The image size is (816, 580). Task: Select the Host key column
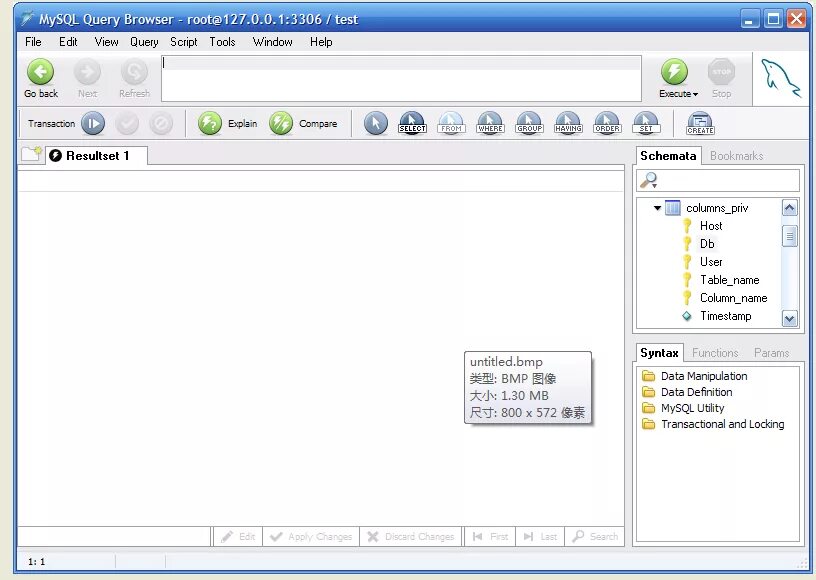(711, 226)
